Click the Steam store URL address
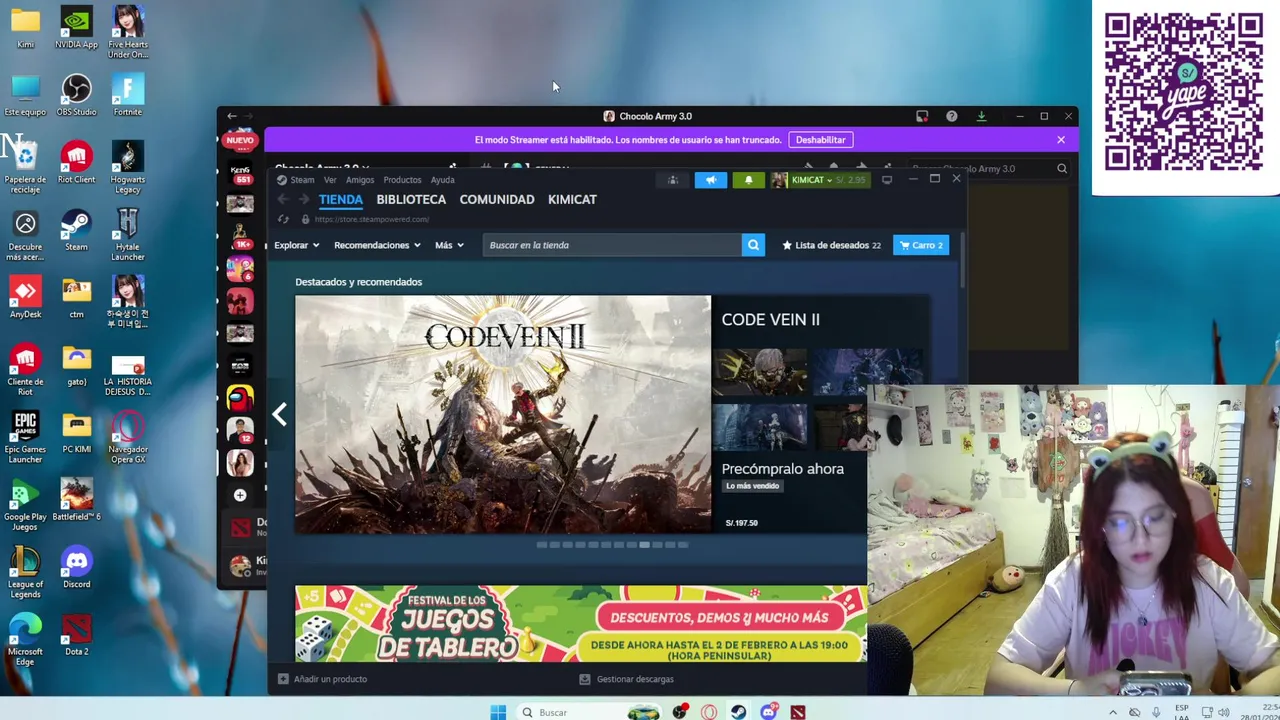1280x720 pixels. click(x=371, y=219)
